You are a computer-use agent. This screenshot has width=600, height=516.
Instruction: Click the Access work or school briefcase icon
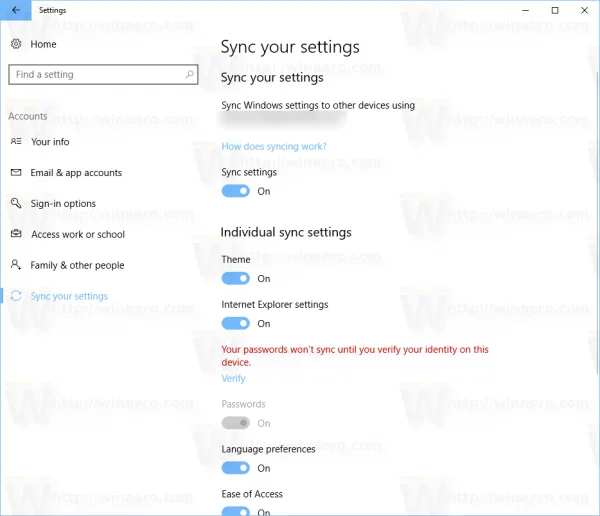point(16,234)
